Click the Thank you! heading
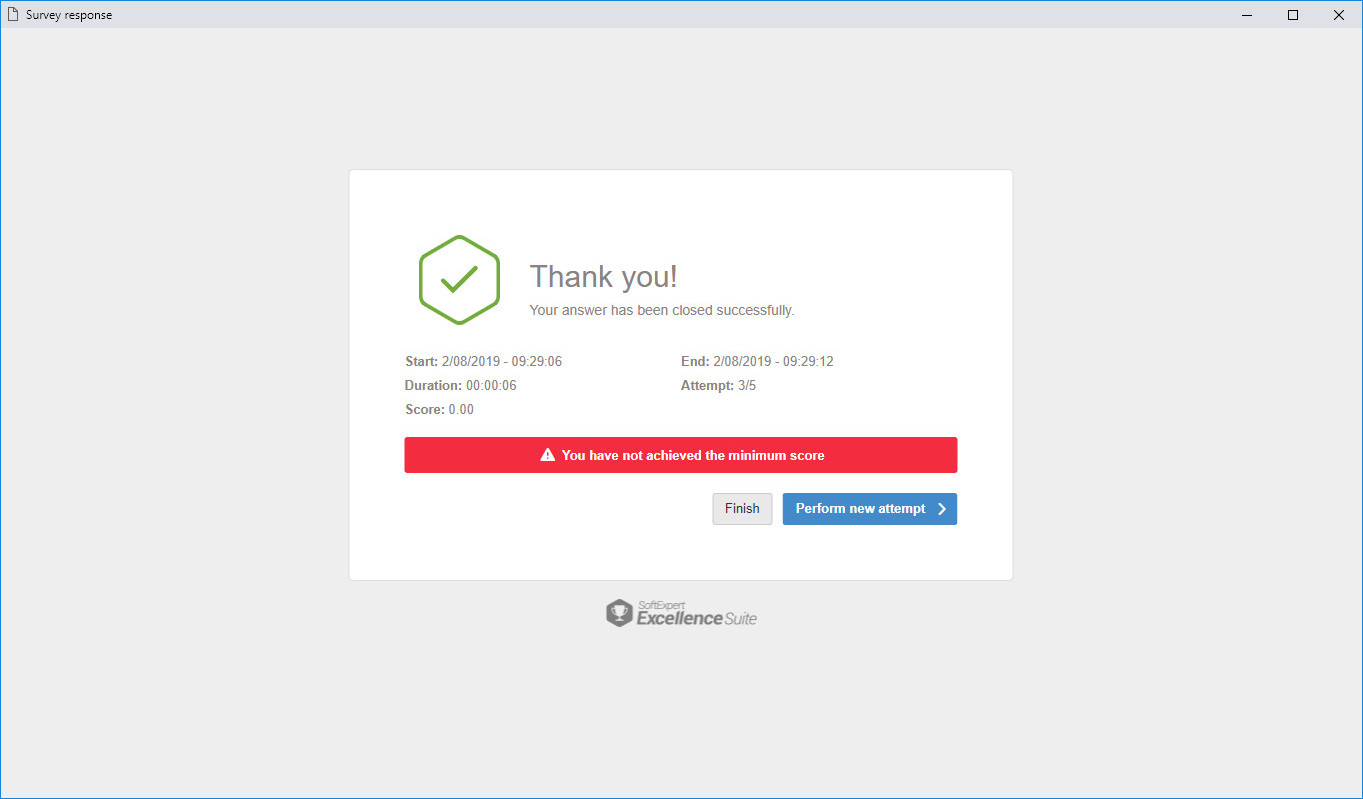 tap(603, 277)
